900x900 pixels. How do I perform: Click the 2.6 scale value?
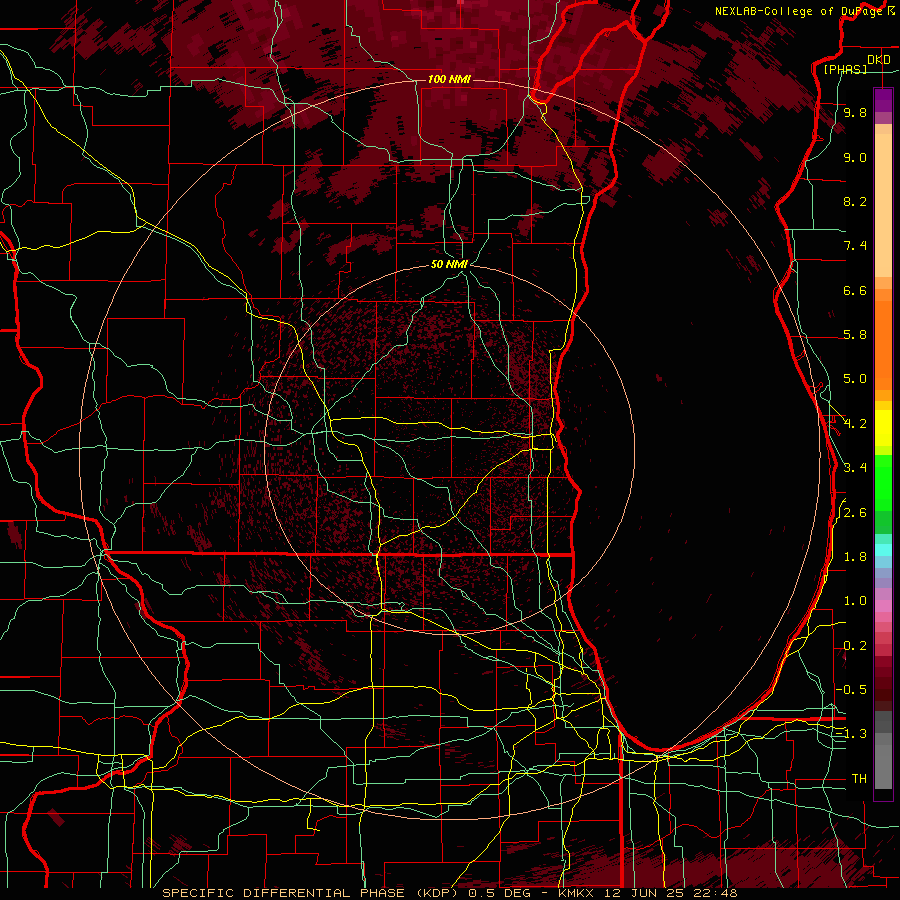(855, 513)
